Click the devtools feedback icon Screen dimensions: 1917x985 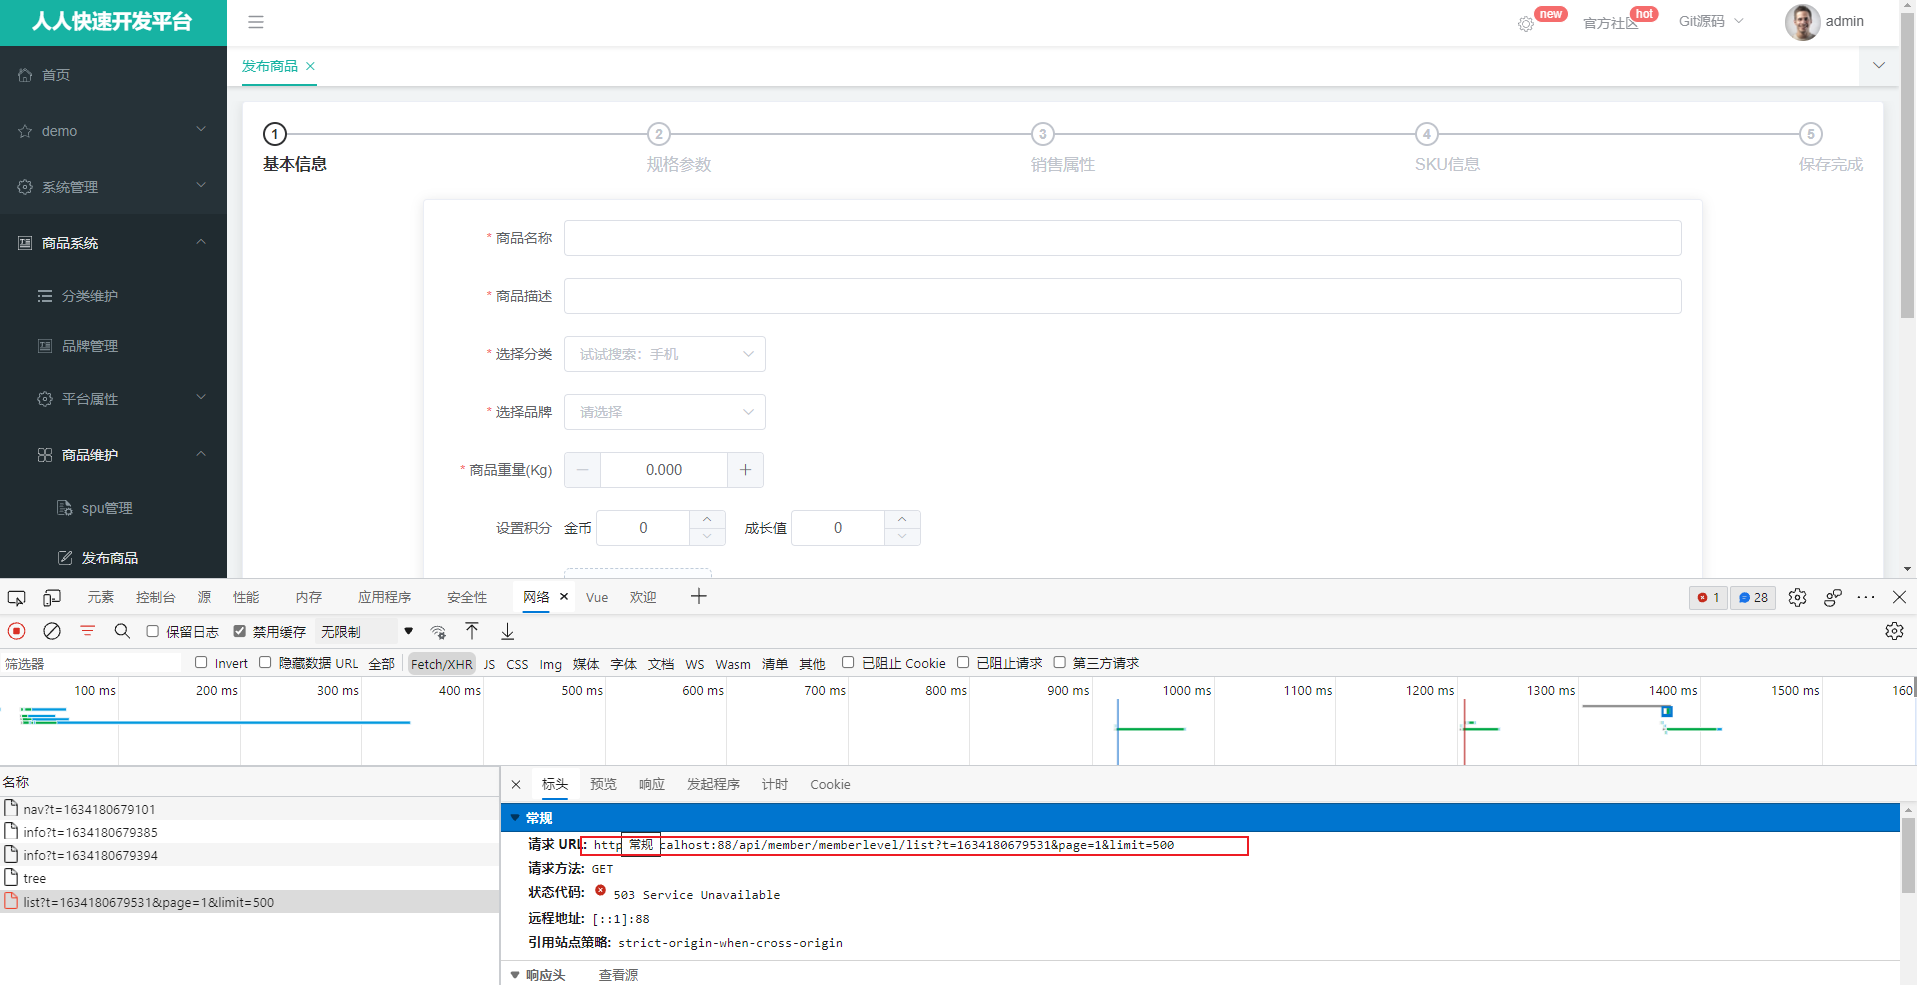click(x=1833, y=597)
